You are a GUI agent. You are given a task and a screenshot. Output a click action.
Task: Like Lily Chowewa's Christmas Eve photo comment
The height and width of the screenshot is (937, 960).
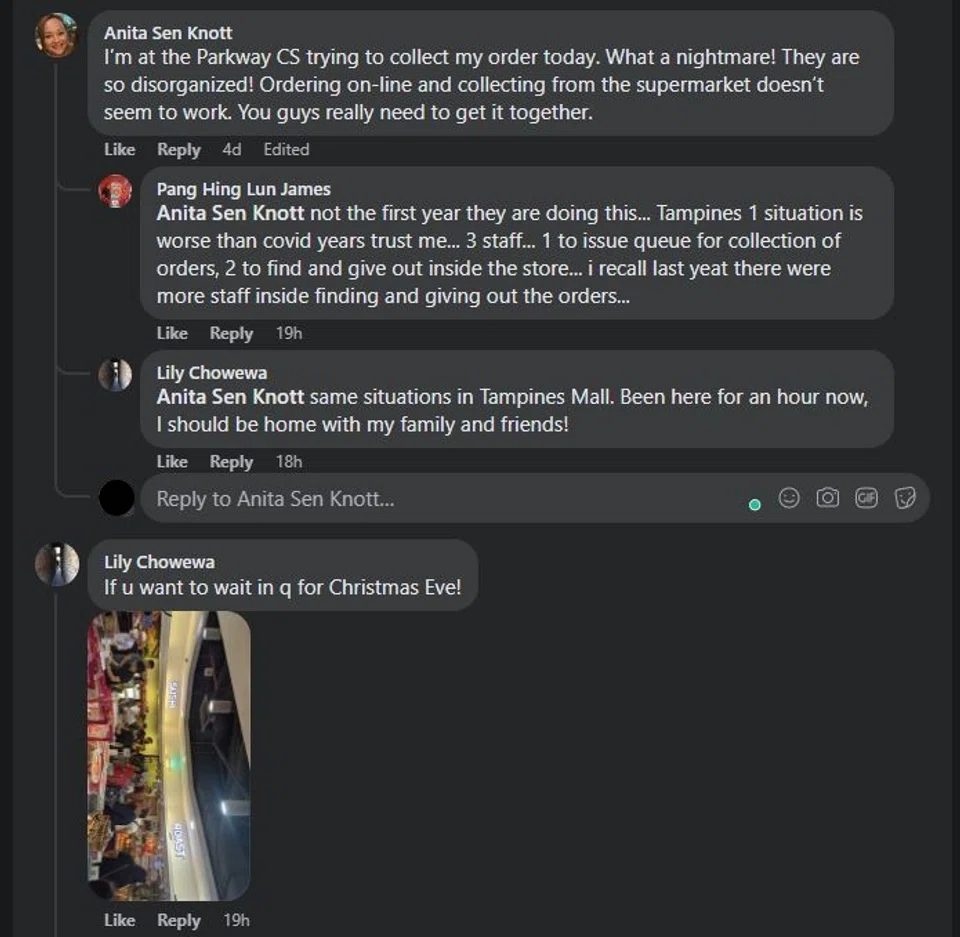tap(119, 920)
